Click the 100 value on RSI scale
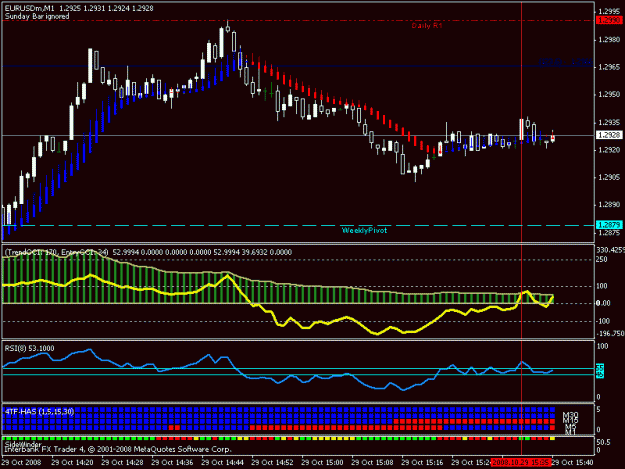Image resolution: width=625 pixels, height=469 pixels. tap(602, 346)
